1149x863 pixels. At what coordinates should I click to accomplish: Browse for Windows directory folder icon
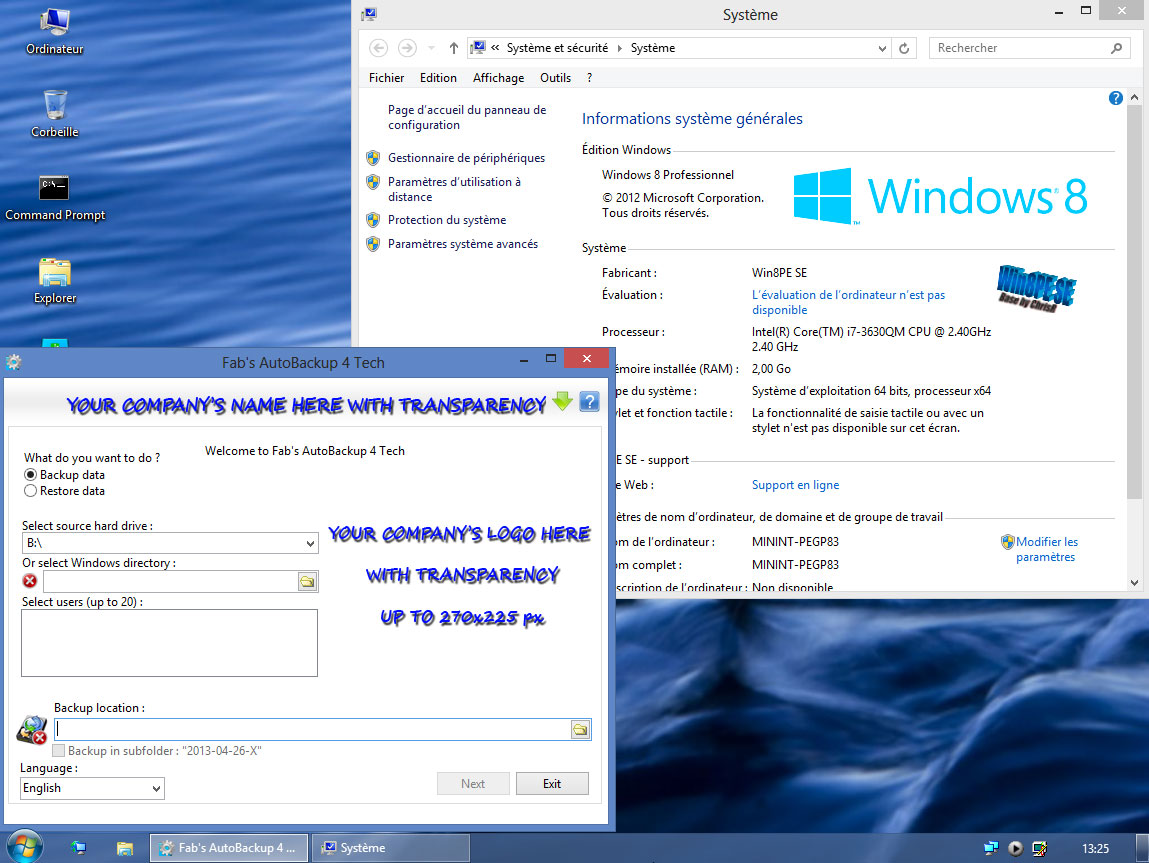click(x=307, y=582)
